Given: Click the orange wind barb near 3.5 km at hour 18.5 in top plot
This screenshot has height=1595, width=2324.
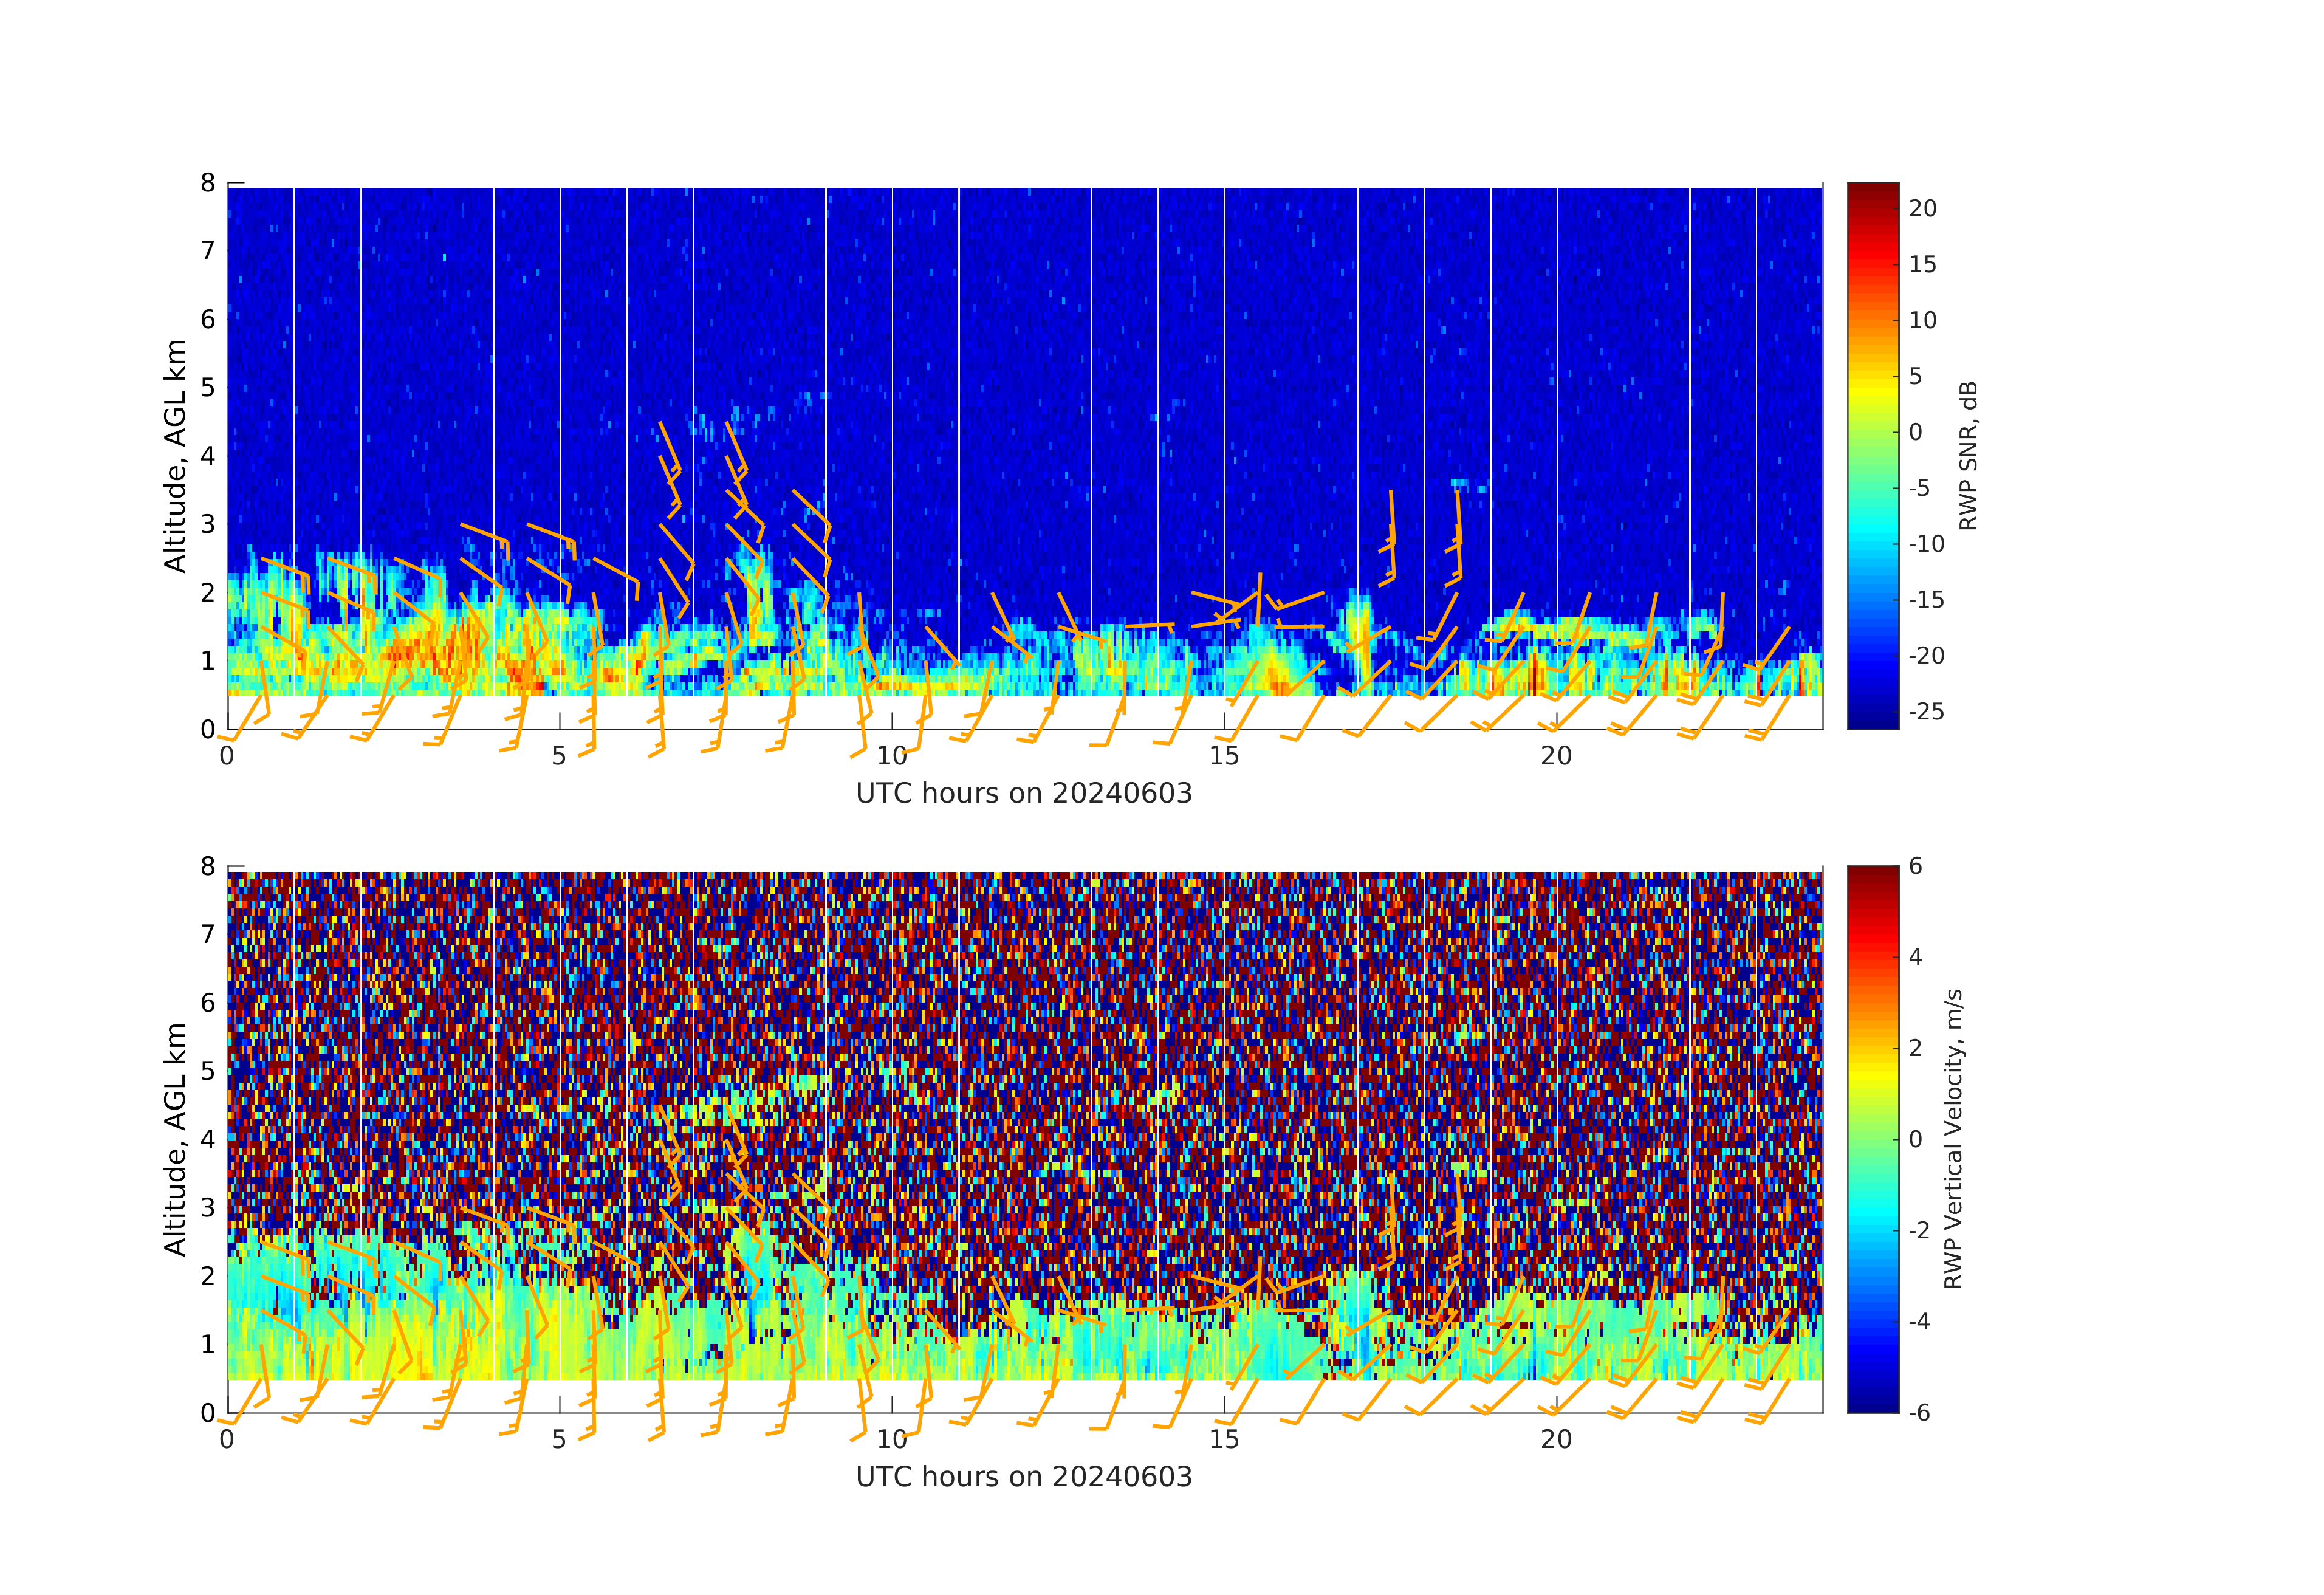Looking at the screenshot, I should pyautogui.click(x=1458, y=510).
